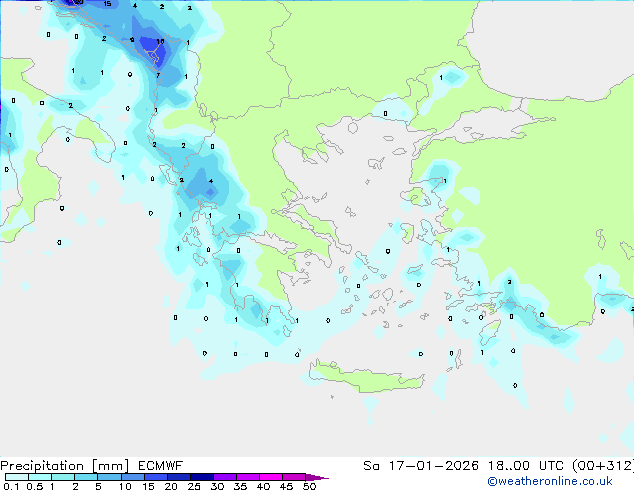Click the '(00+312)' forecast offset text
The height and width of the screenshot is (490, 634).
click(x=603, y=466)
